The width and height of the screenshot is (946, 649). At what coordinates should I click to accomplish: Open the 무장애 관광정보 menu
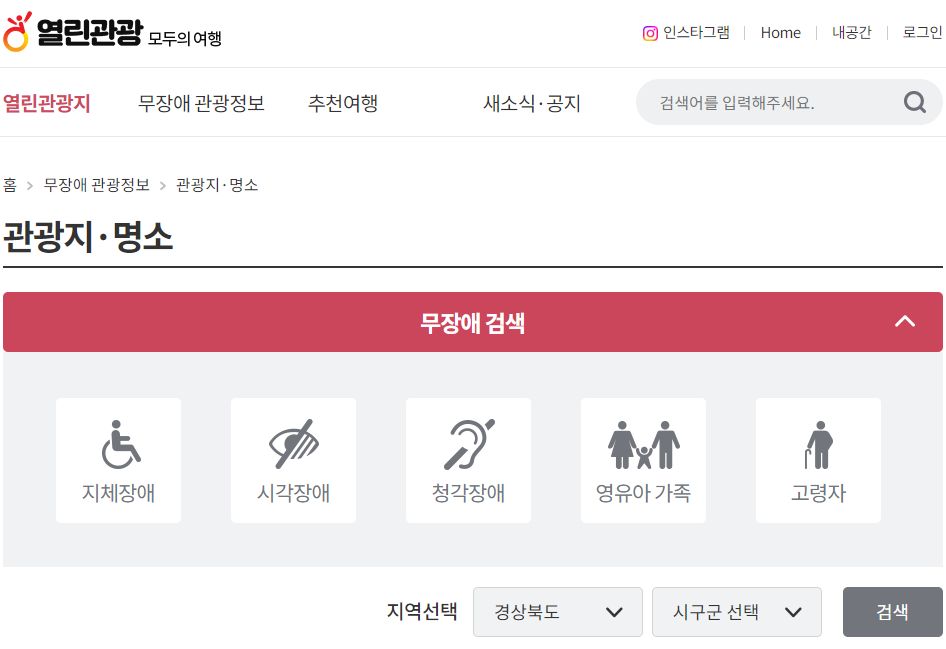click(201, 103)
